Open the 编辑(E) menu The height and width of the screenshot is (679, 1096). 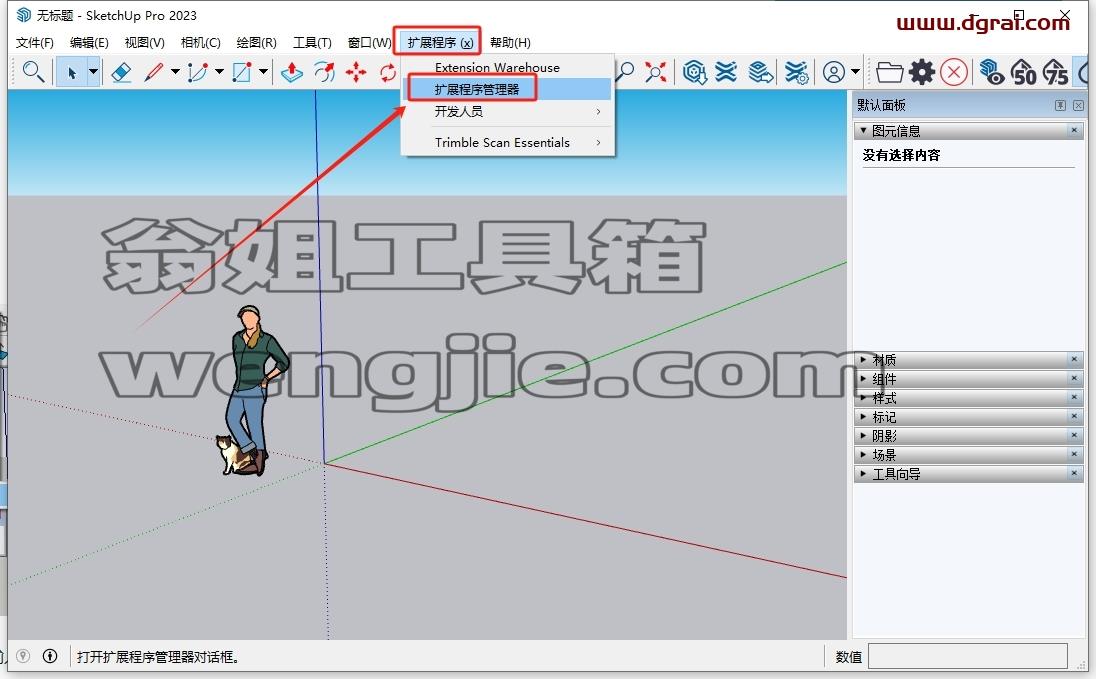point(89,43)
